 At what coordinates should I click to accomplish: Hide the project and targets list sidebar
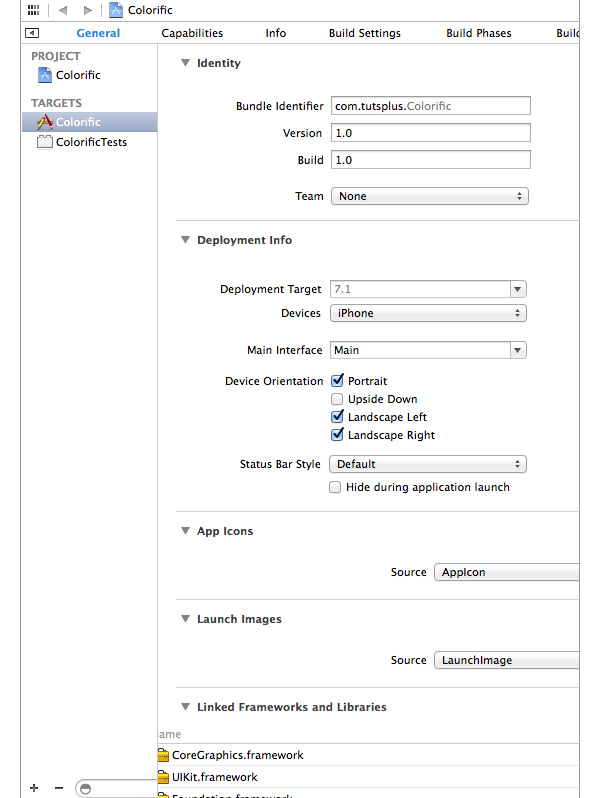pos(32,33)
